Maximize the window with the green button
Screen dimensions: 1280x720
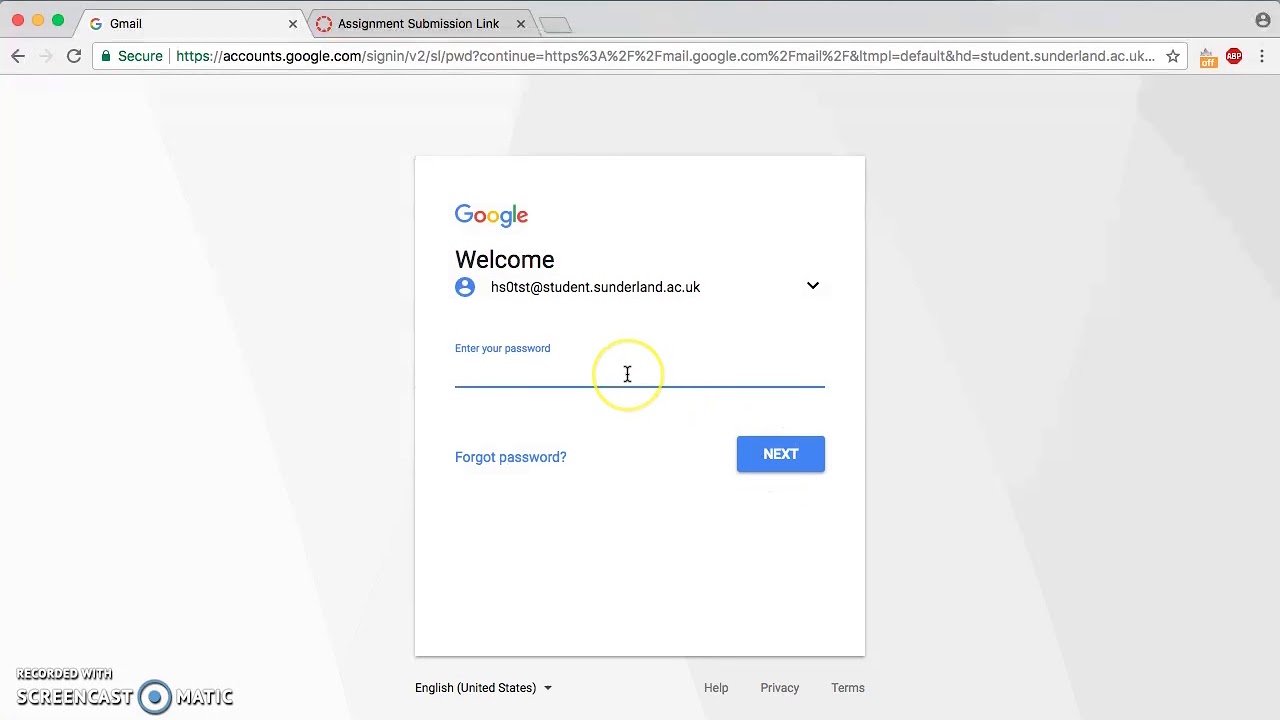coord(58,21)
